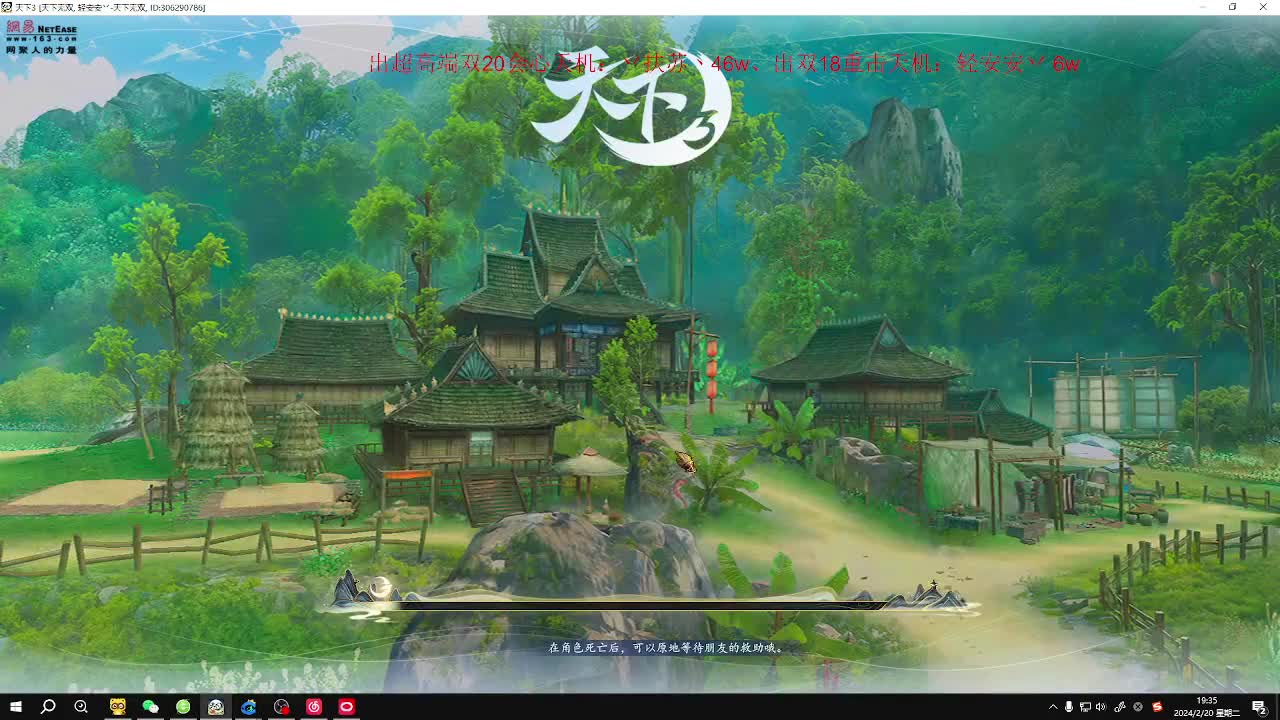This screenshot has width=1280, height=720.
Task: Open the volume speaker tray icon
Action: [x=1101, y=707]
